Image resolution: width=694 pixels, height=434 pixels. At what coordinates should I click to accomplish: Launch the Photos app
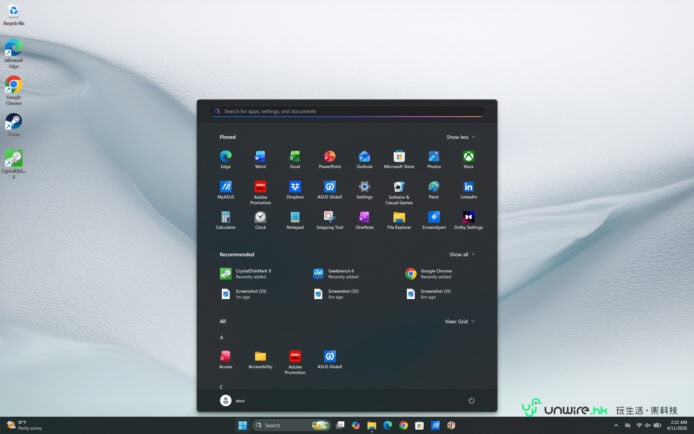point(434,159)
